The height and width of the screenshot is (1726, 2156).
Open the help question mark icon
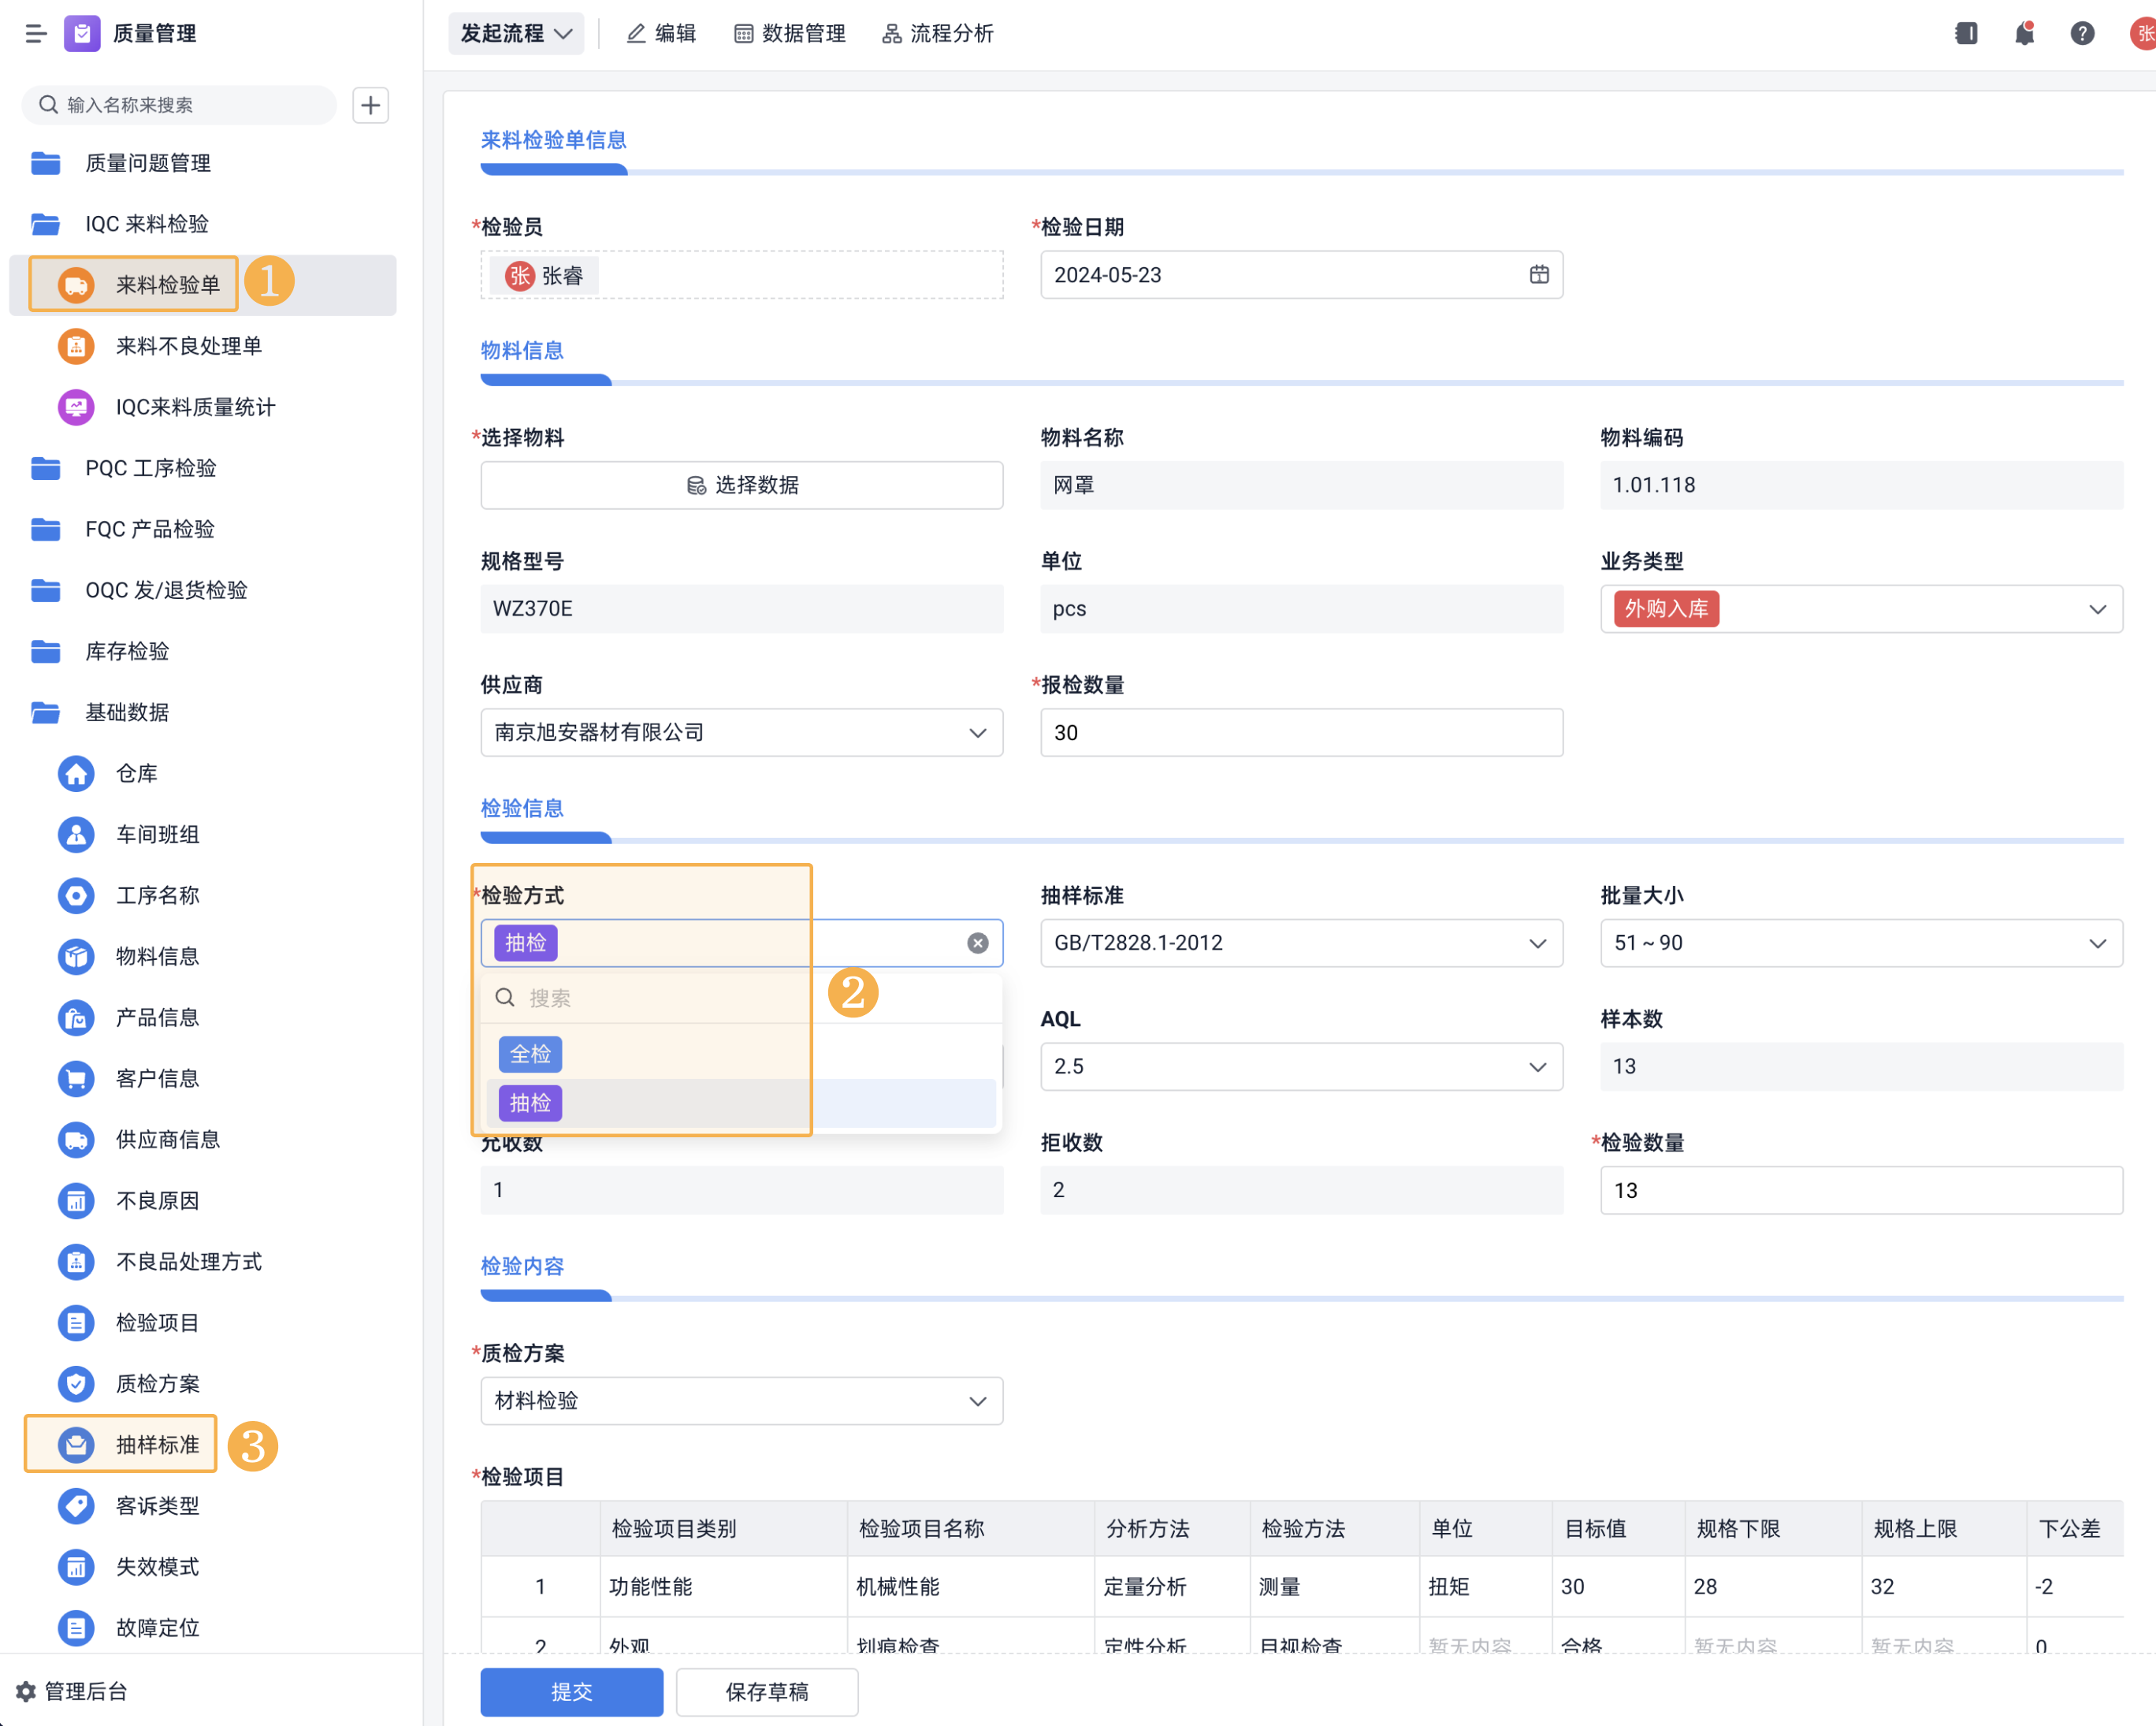coord(2082,33)
